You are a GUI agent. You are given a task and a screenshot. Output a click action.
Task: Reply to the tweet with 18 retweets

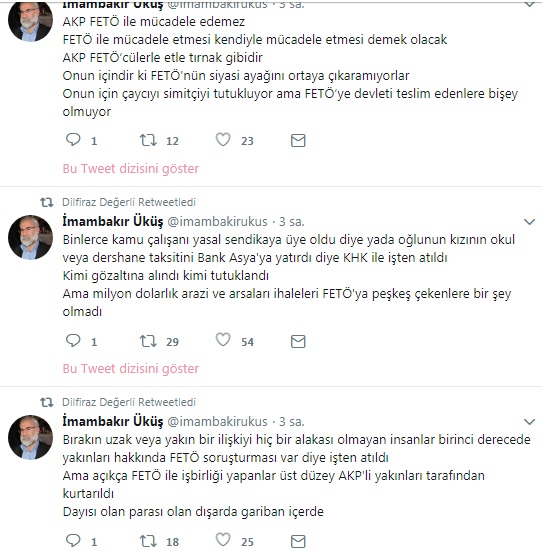click(73, 541)
